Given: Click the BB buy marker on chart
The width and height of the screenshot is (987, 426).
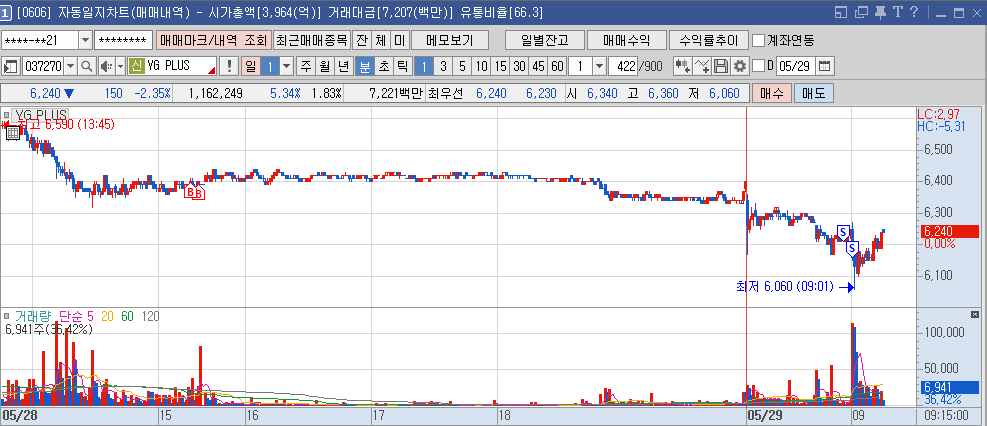Looking at the screenshot, I should pyautogui.click(x=193, y=193).
